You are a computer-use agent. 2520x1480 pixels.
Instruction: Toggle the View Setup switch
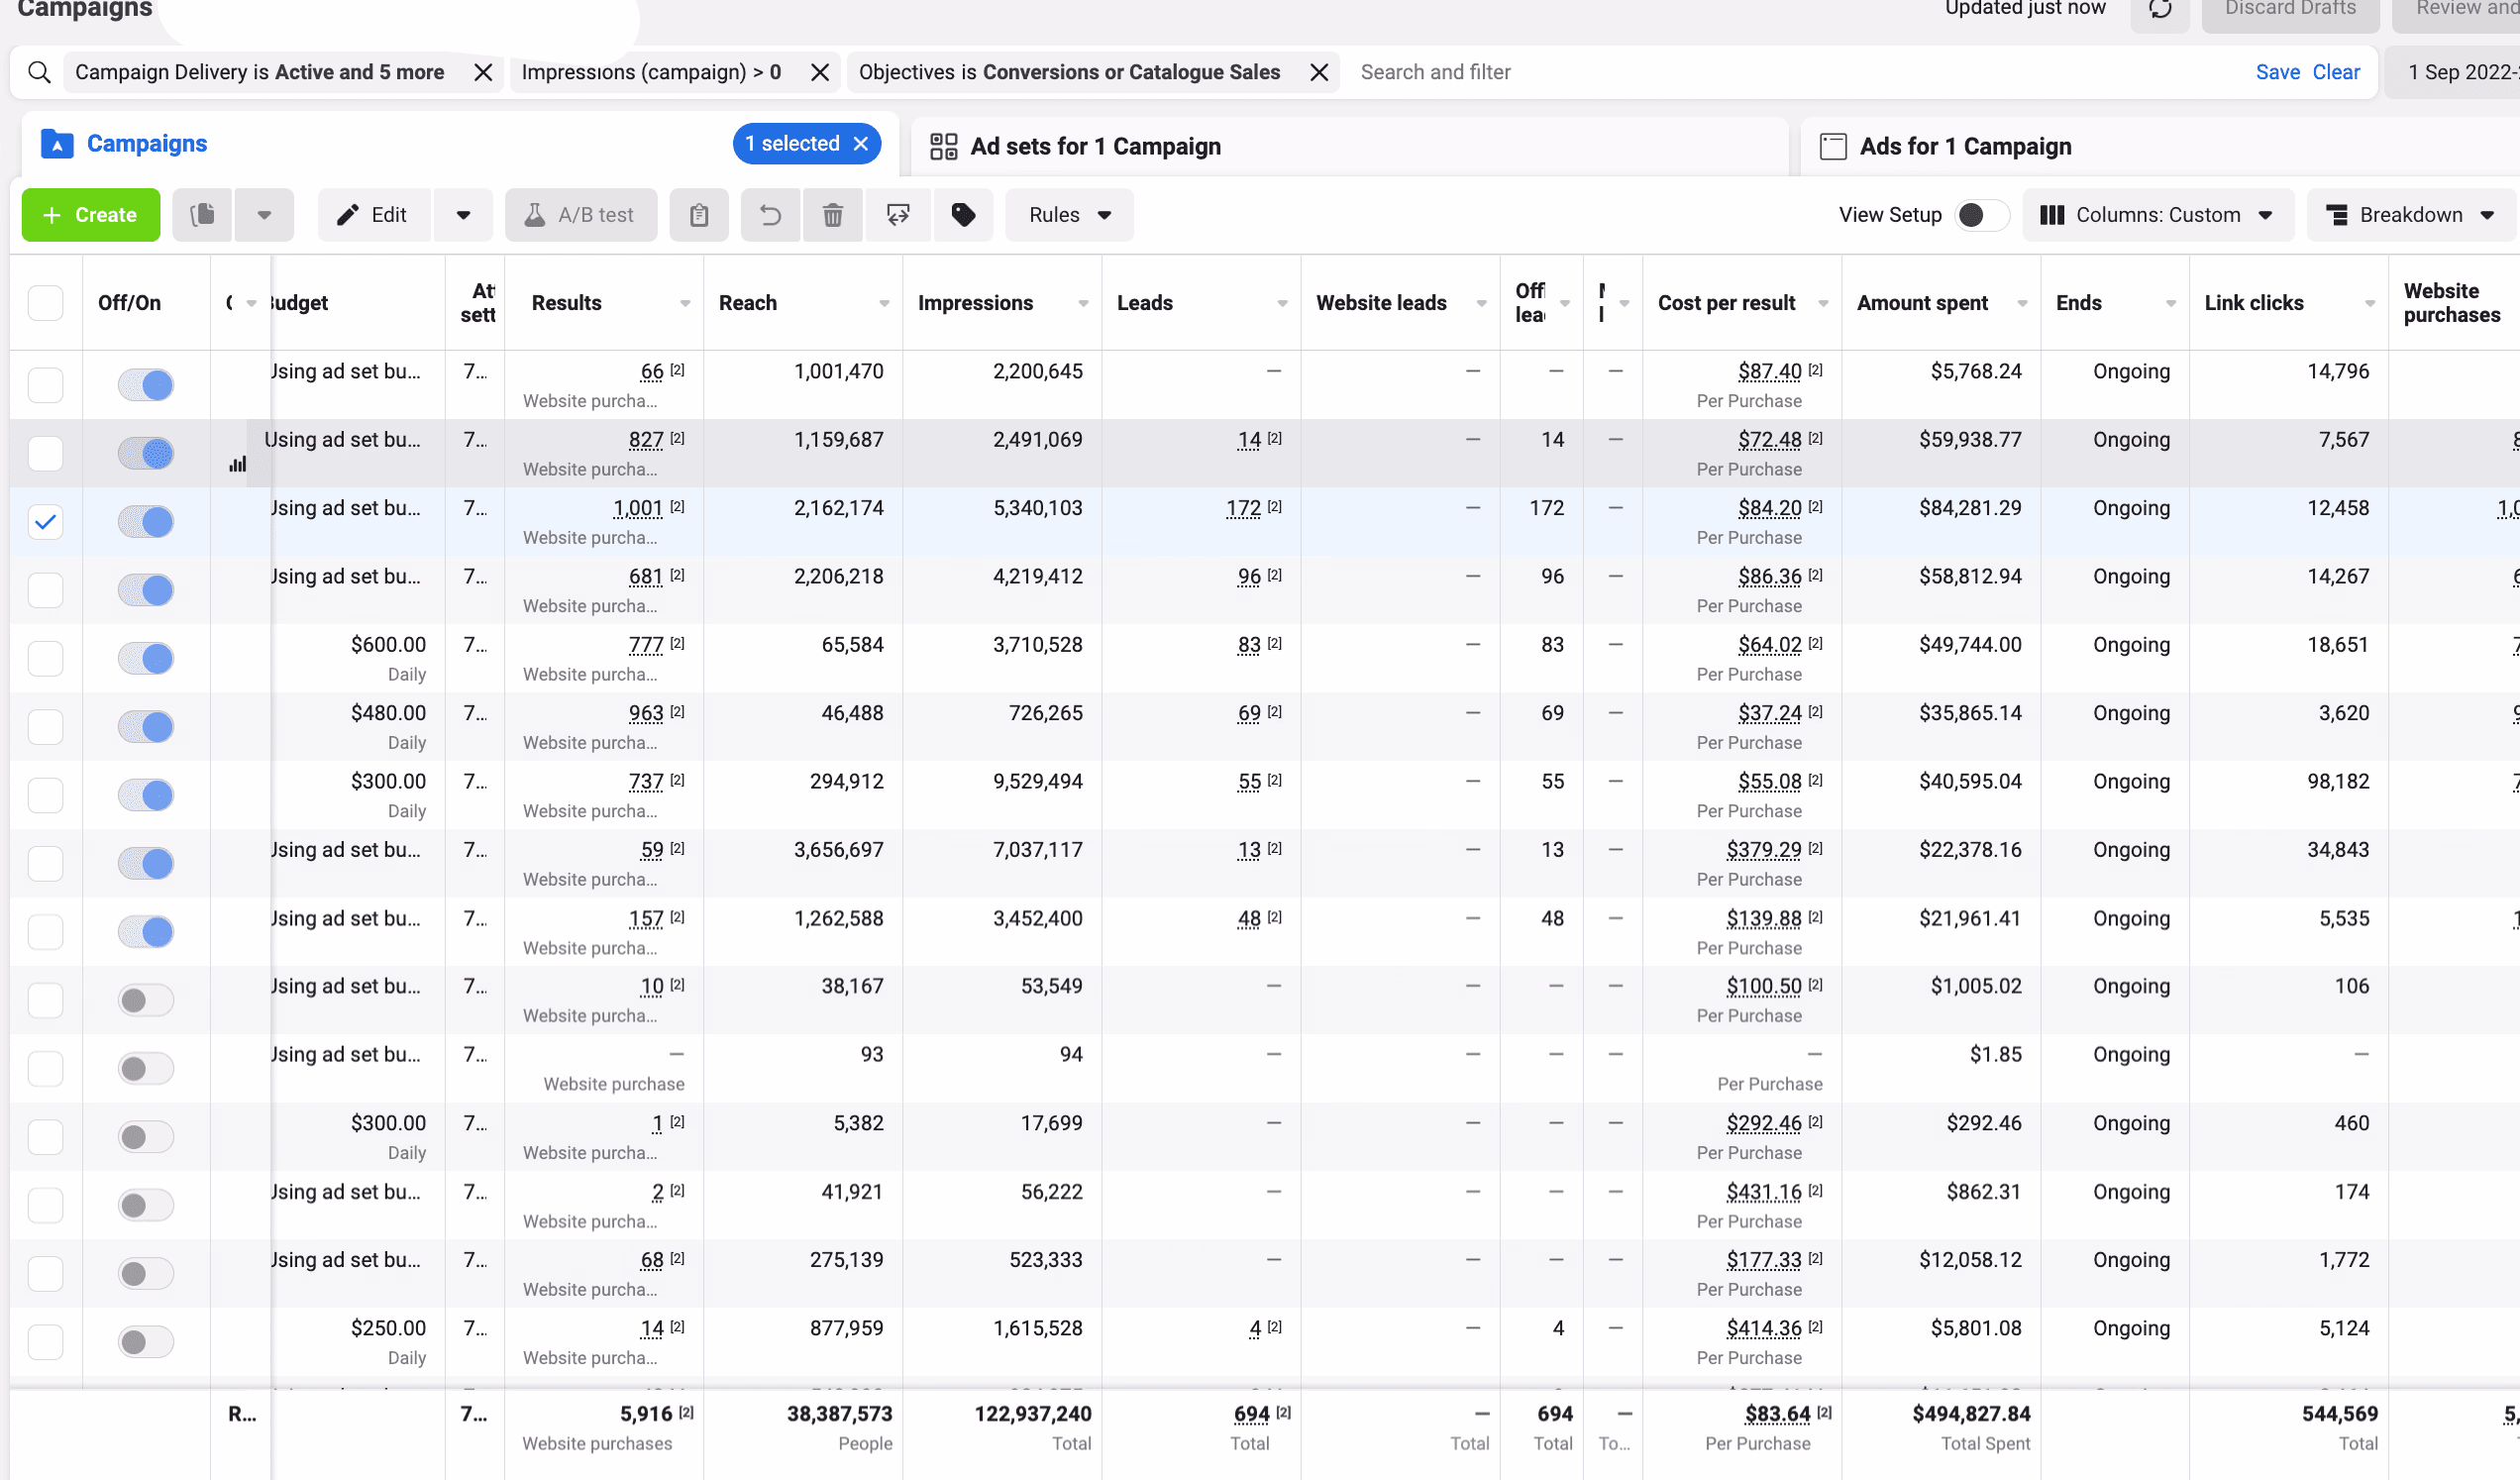click(x=1981, y=215)
